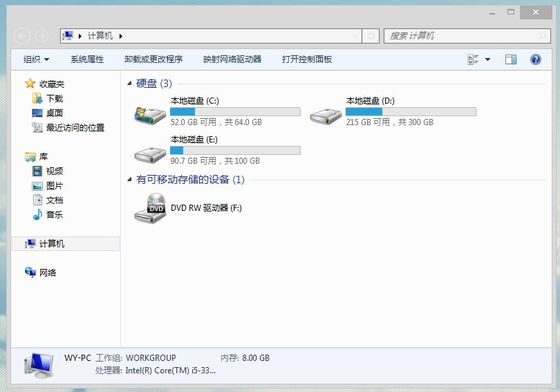Click 映射网络驱动器 button
Viewport: 560px width, 392px height.
[x=232, y=59]
